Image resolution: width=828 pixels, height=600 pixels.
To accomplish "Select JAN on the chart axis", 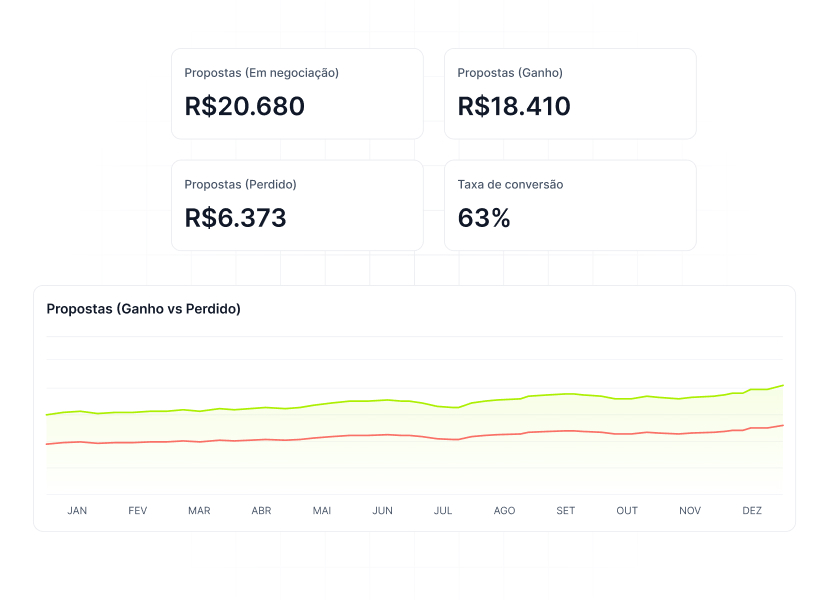I will (x=77, y=510).
